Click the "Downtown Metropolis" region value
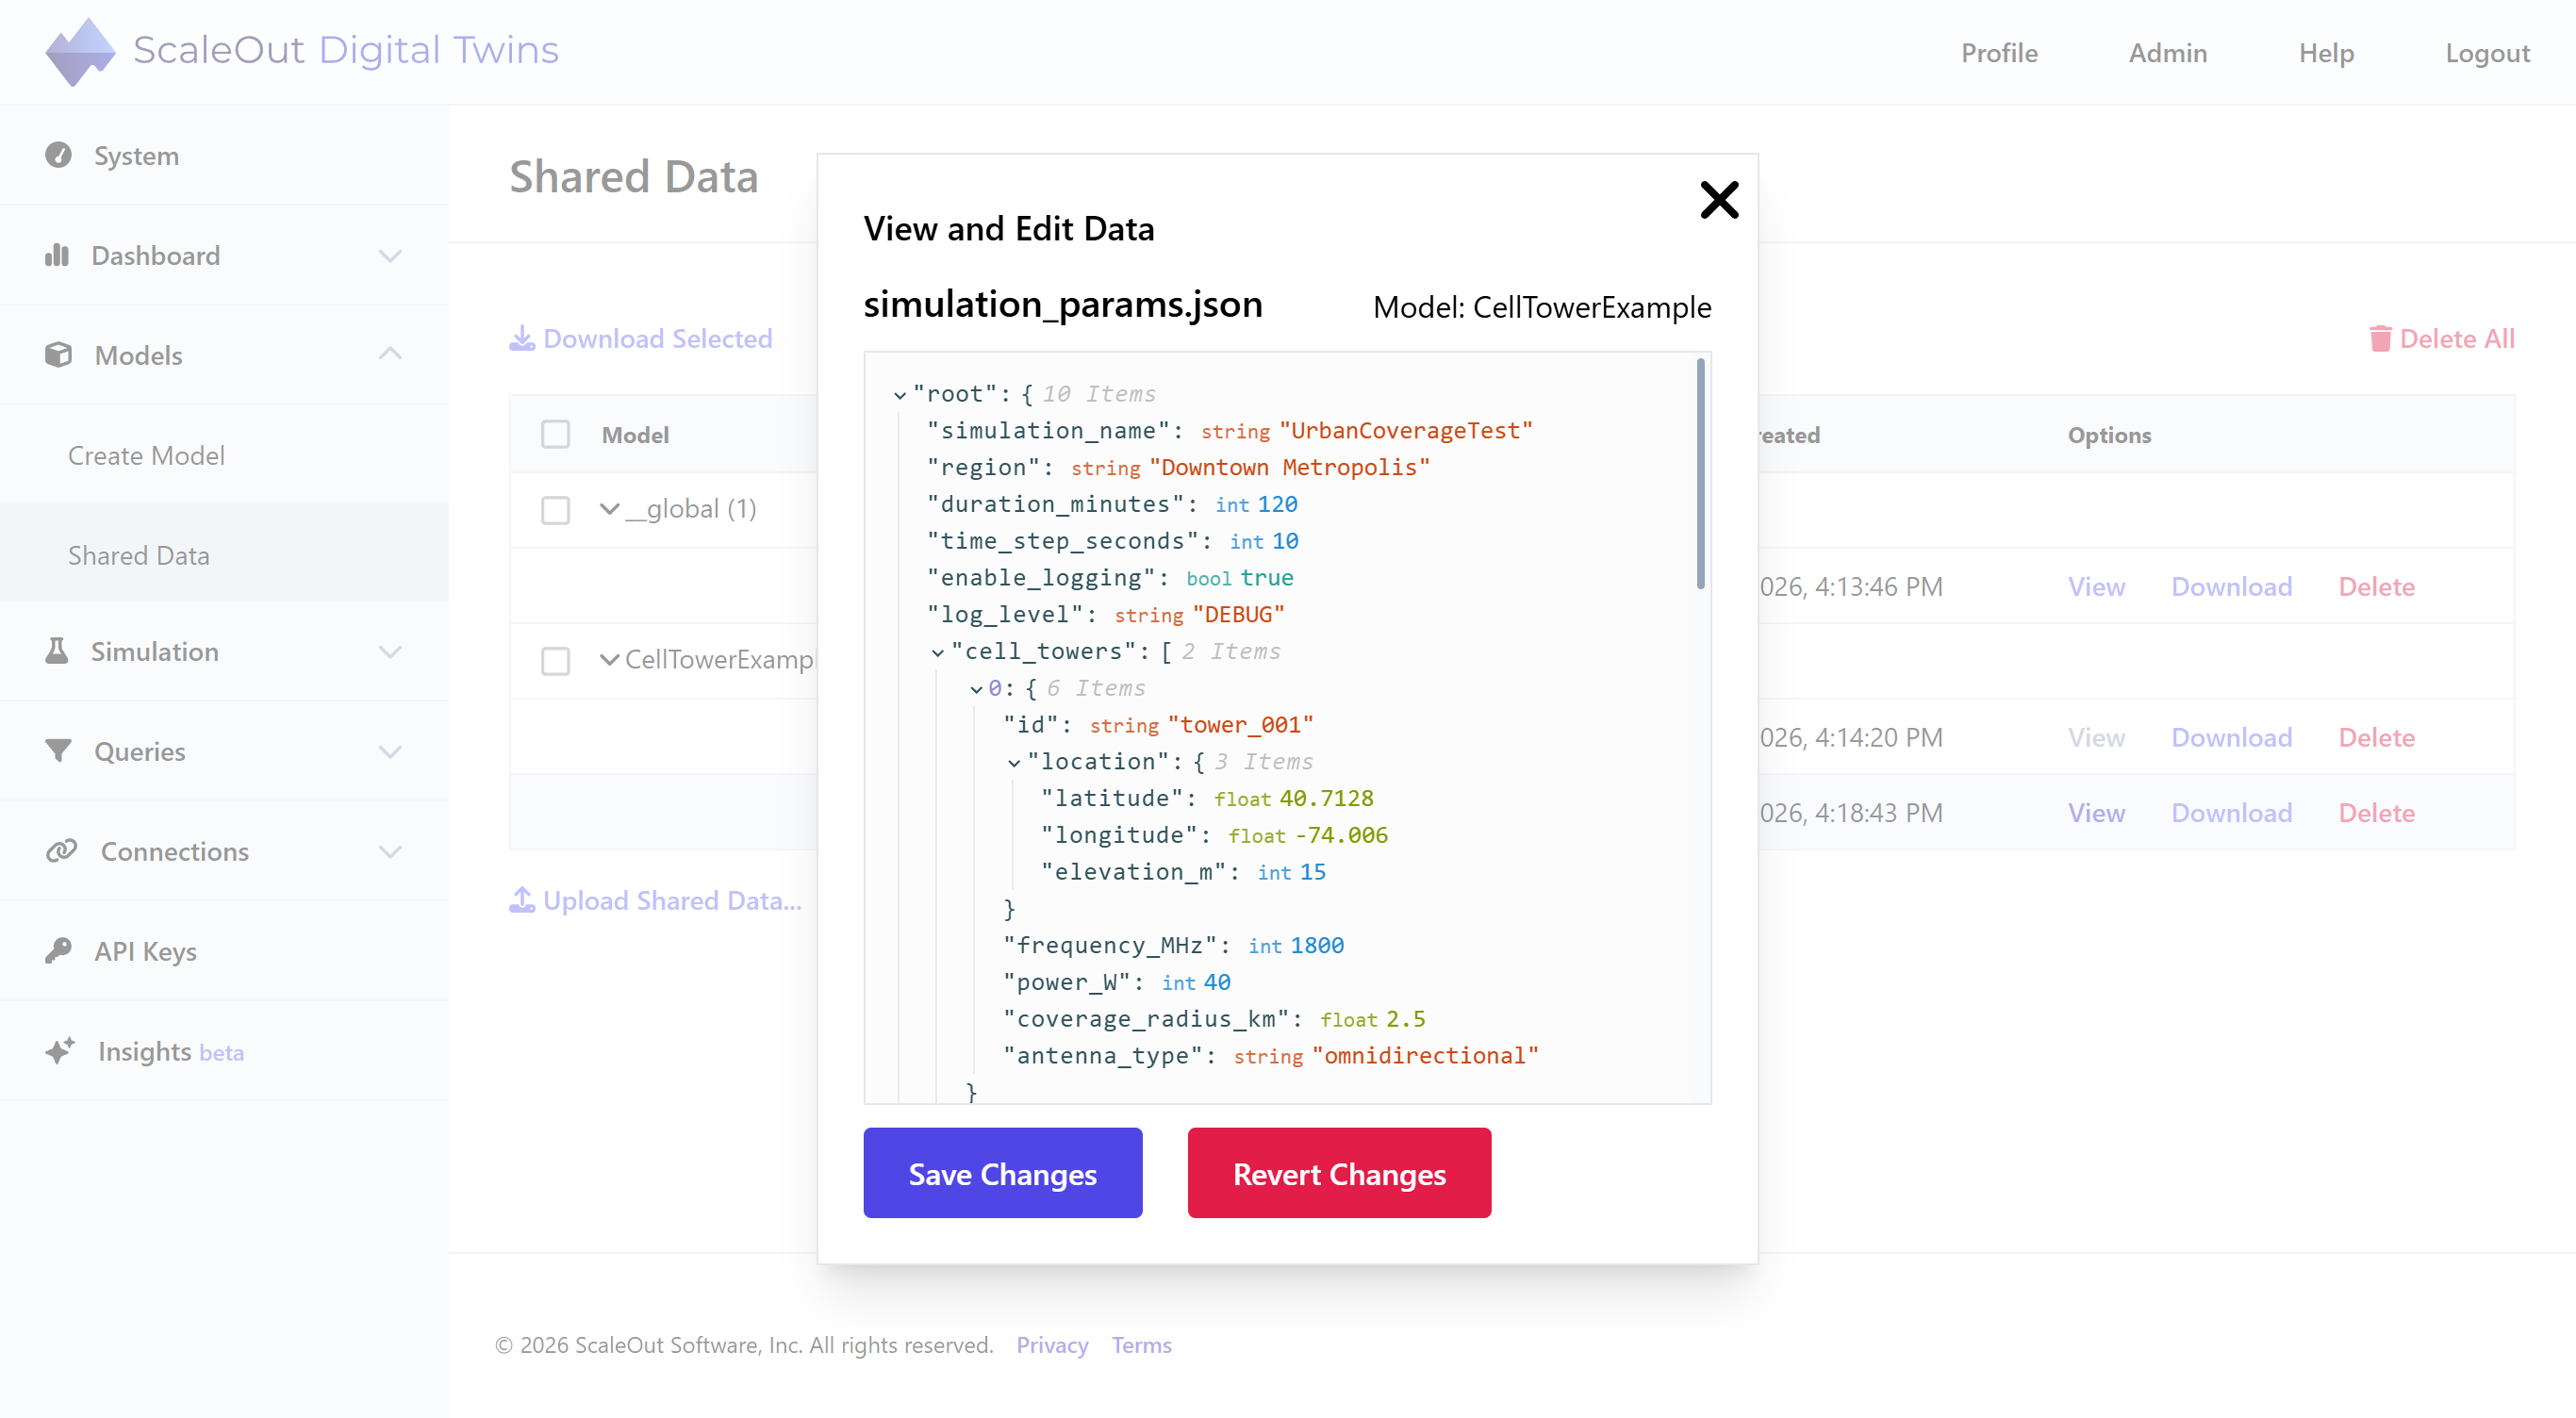This screenshot has width=2576, height=1418. (1289, 468)
